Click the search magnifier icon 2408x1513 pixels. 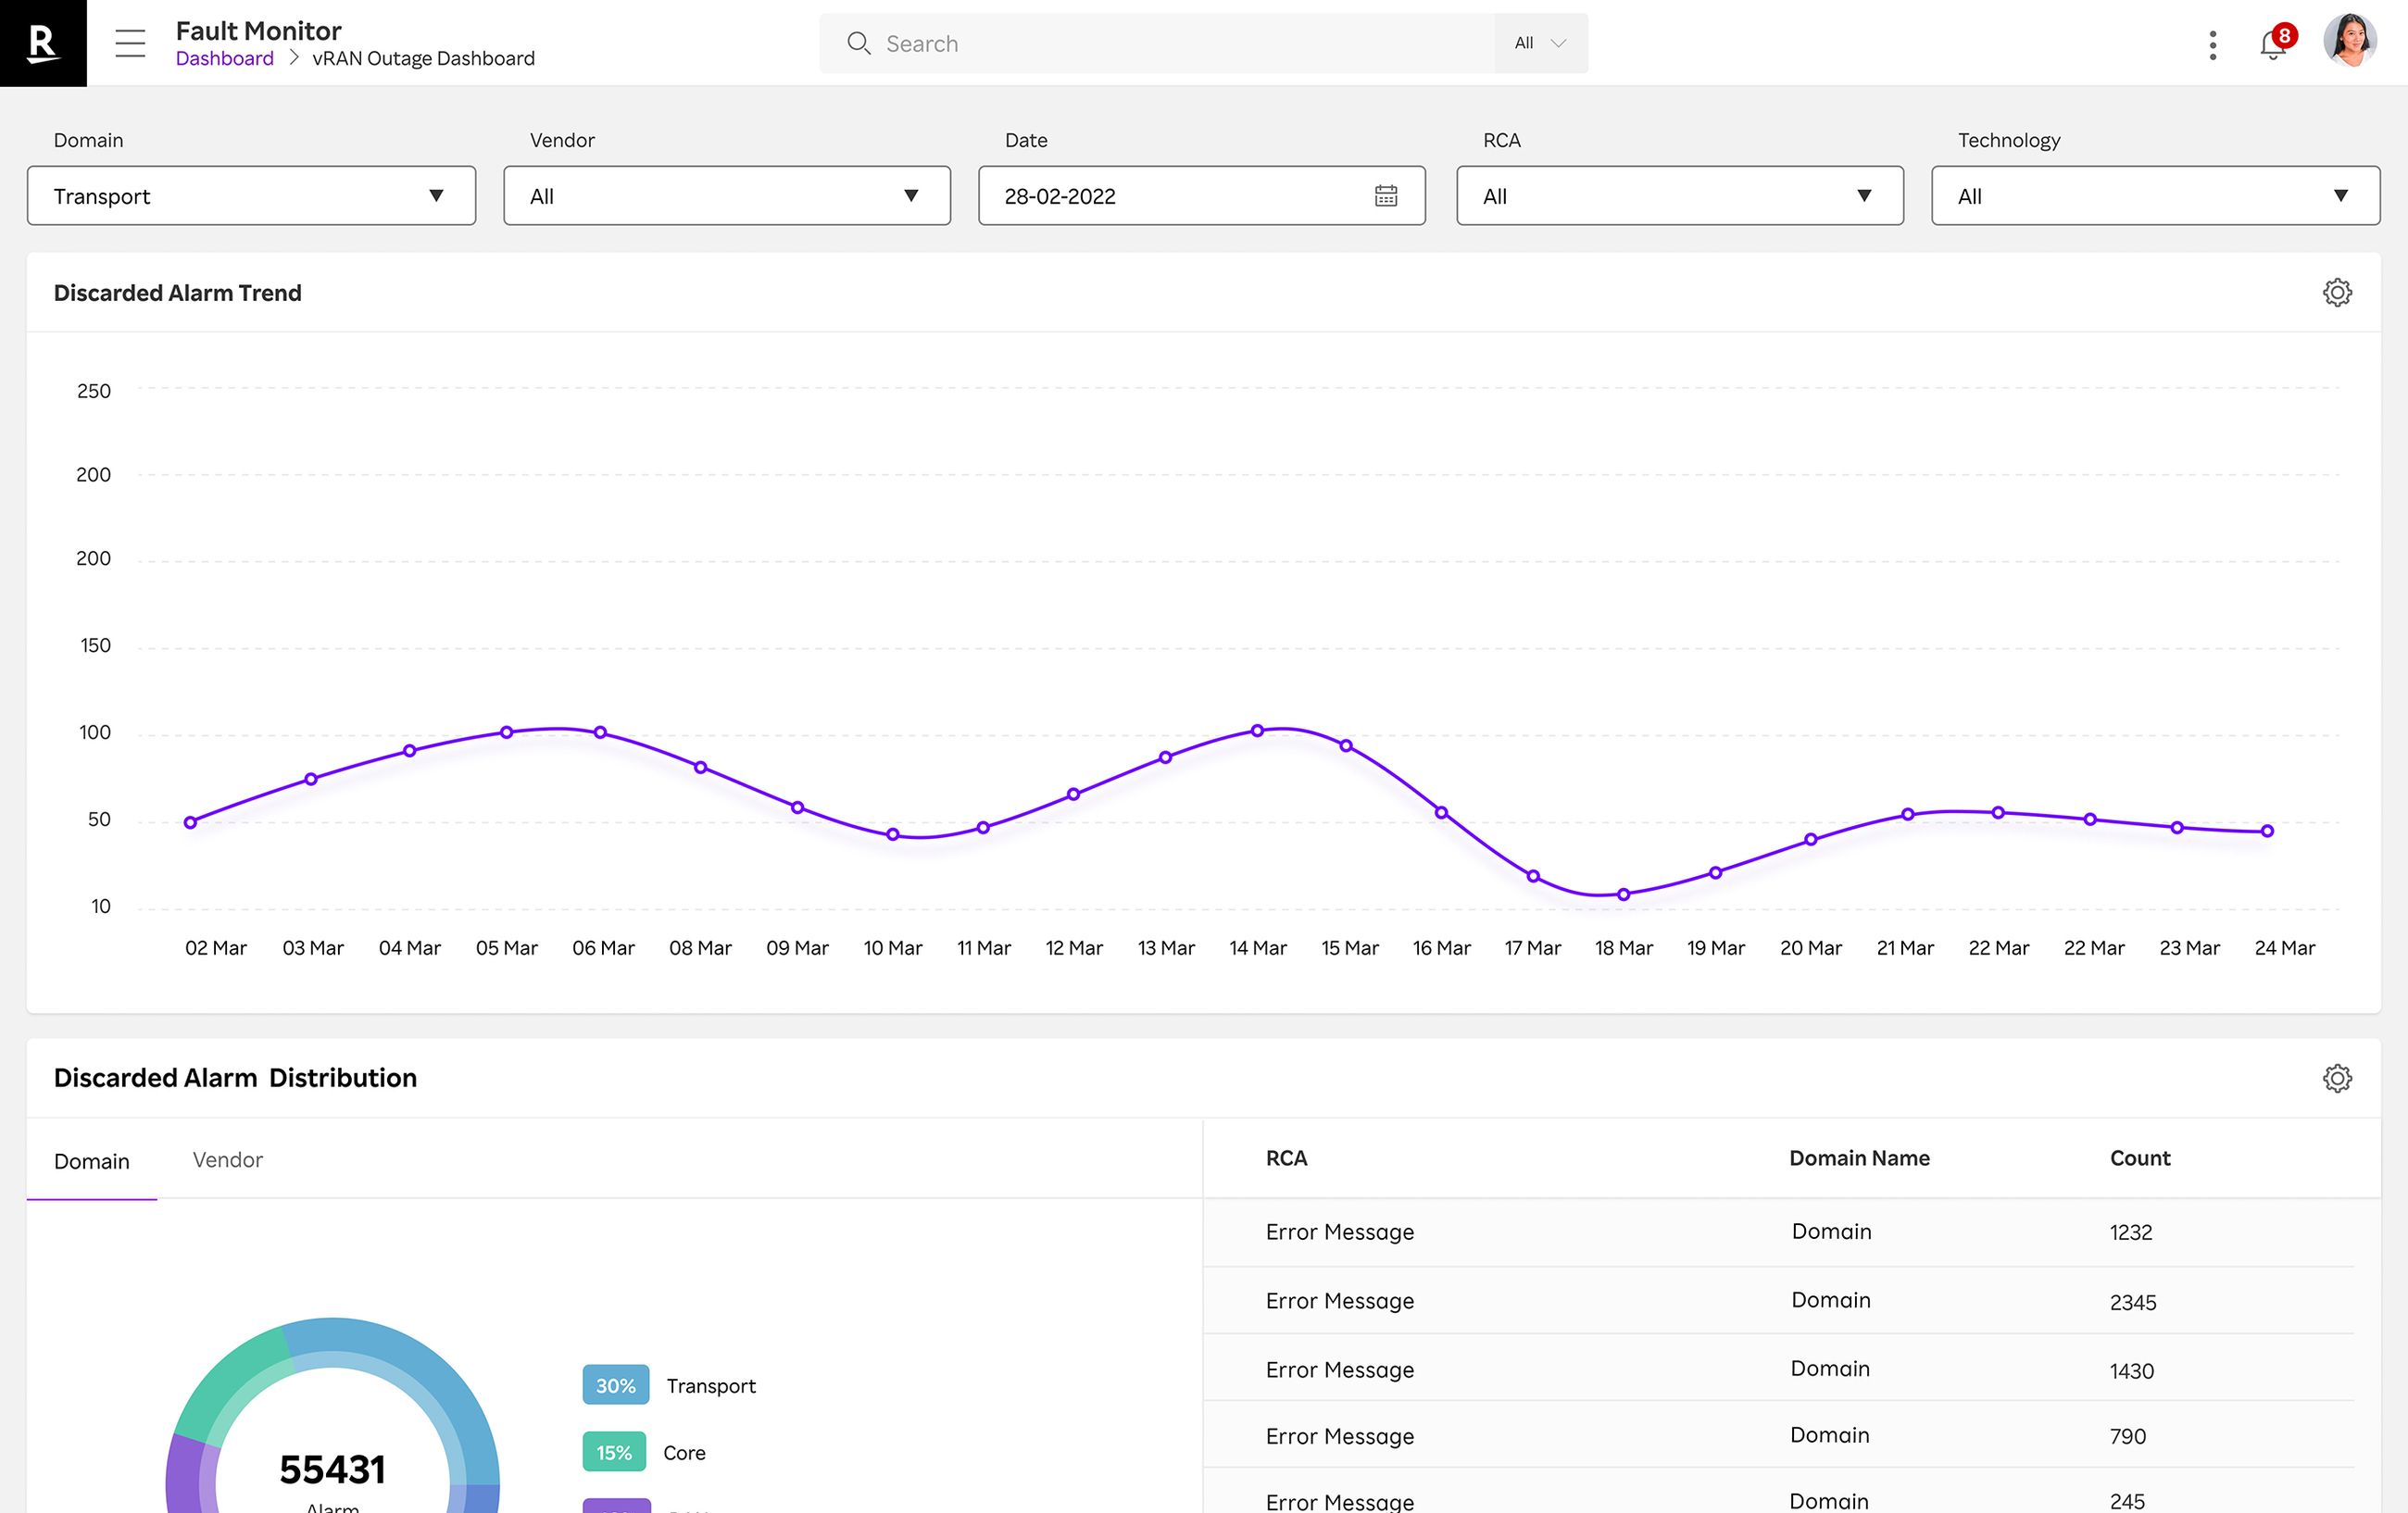click(858, 43)
